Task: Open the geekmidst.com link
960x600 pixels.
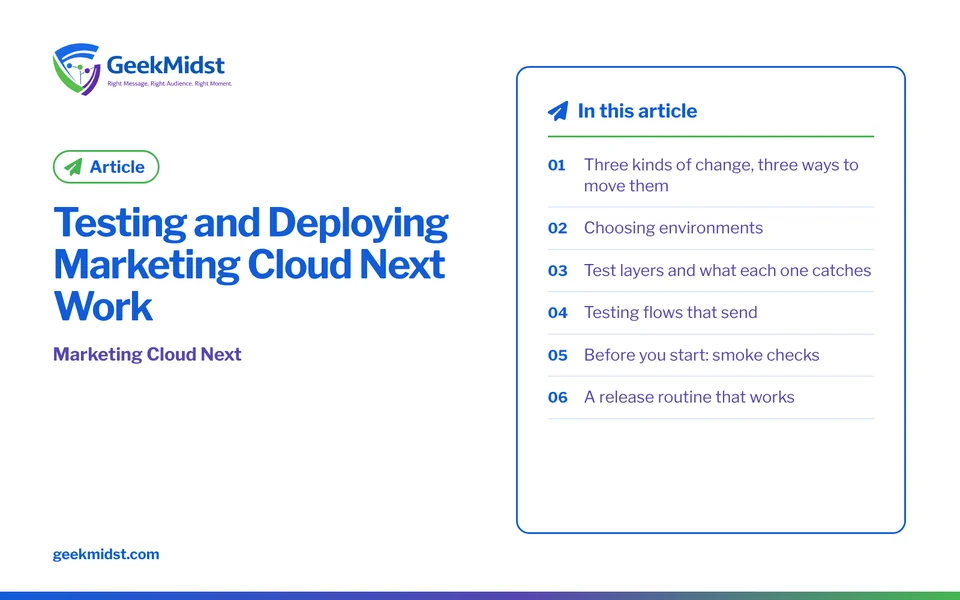Action: coord(106,554)
